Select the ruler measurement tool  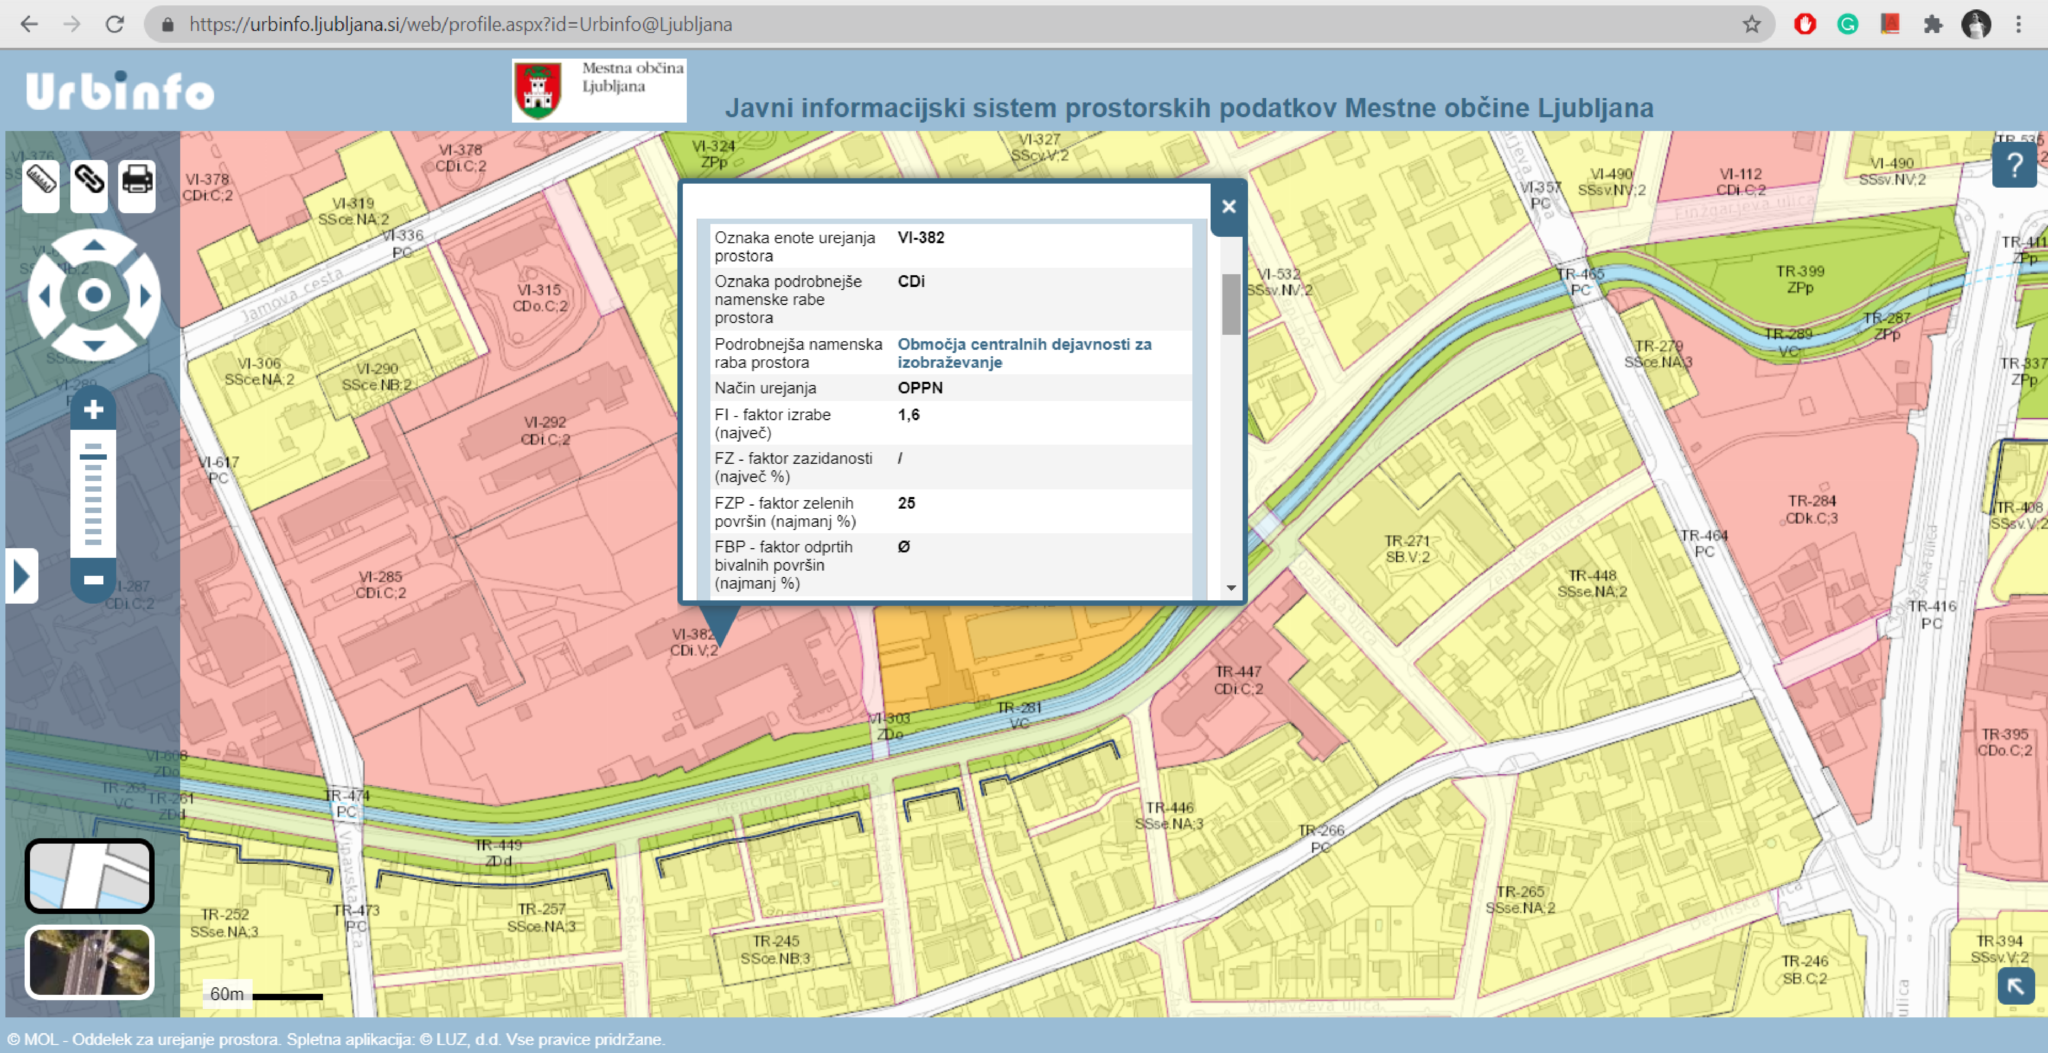point(41,185)
